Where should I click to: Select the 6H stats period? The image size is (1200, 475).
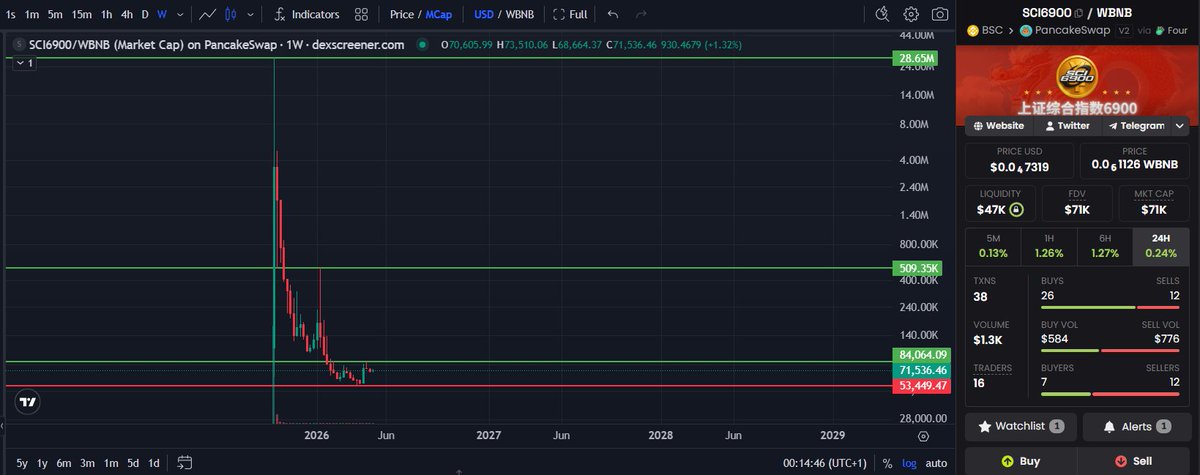pos(1104,246)
